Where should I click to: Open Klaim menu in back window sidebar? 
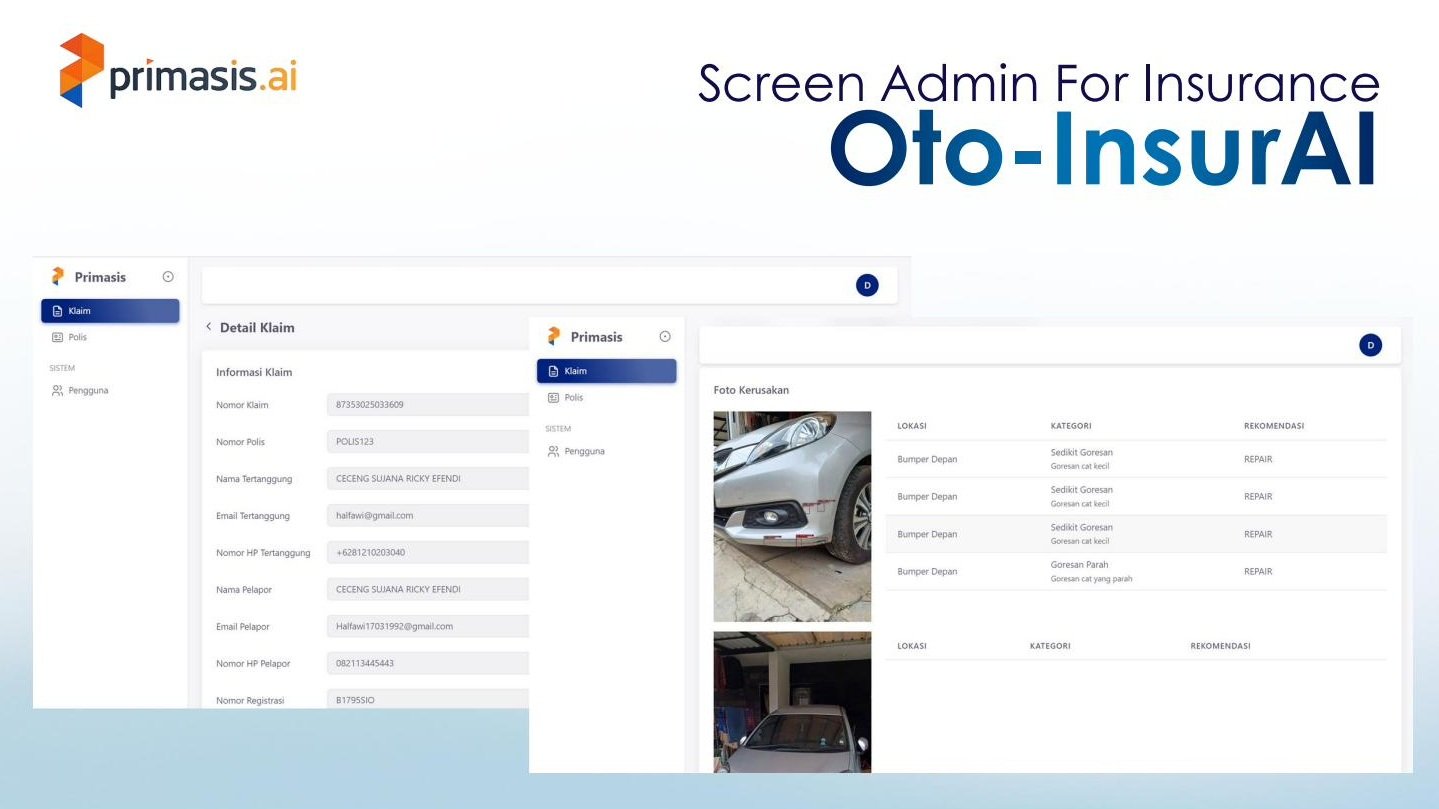110,311
